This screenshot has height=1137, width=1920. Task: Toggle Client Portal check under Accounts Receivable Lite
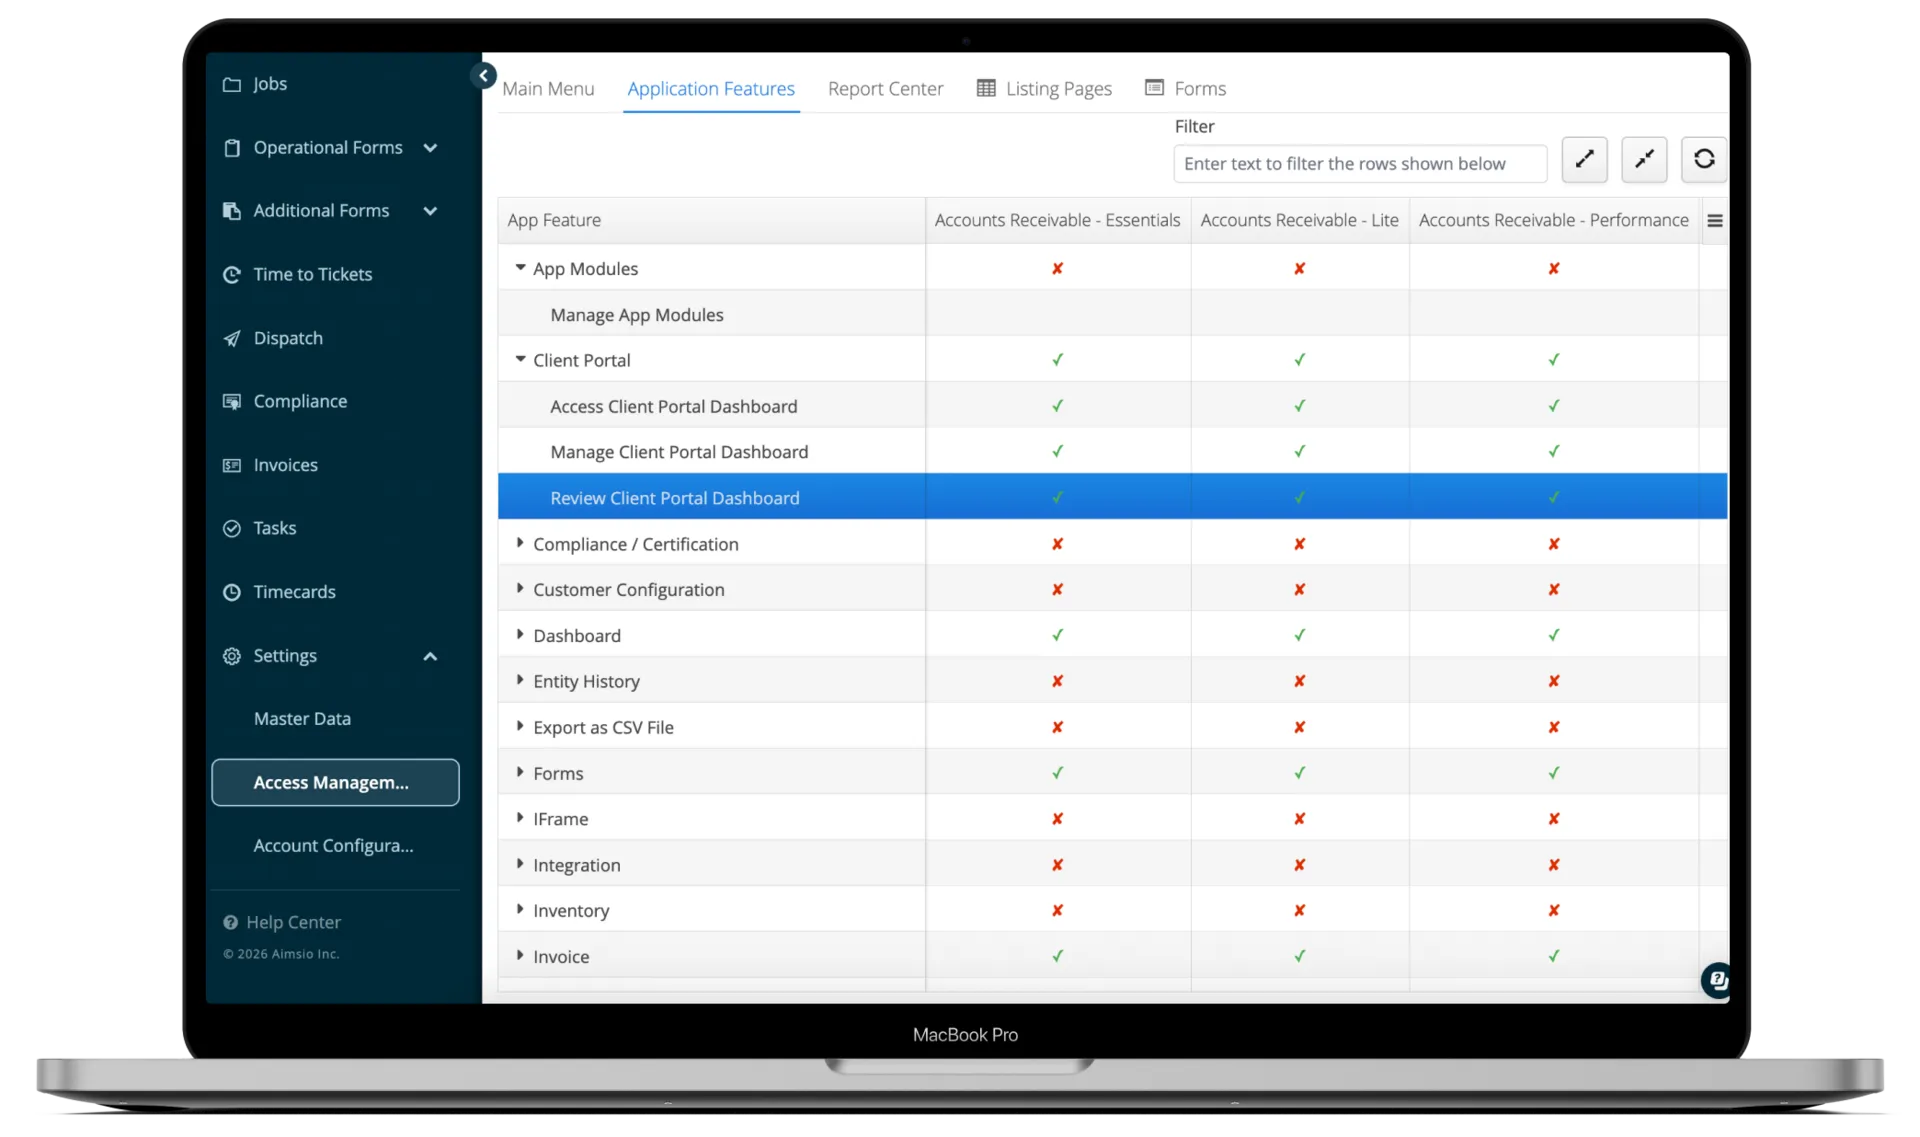point(1300,359)
